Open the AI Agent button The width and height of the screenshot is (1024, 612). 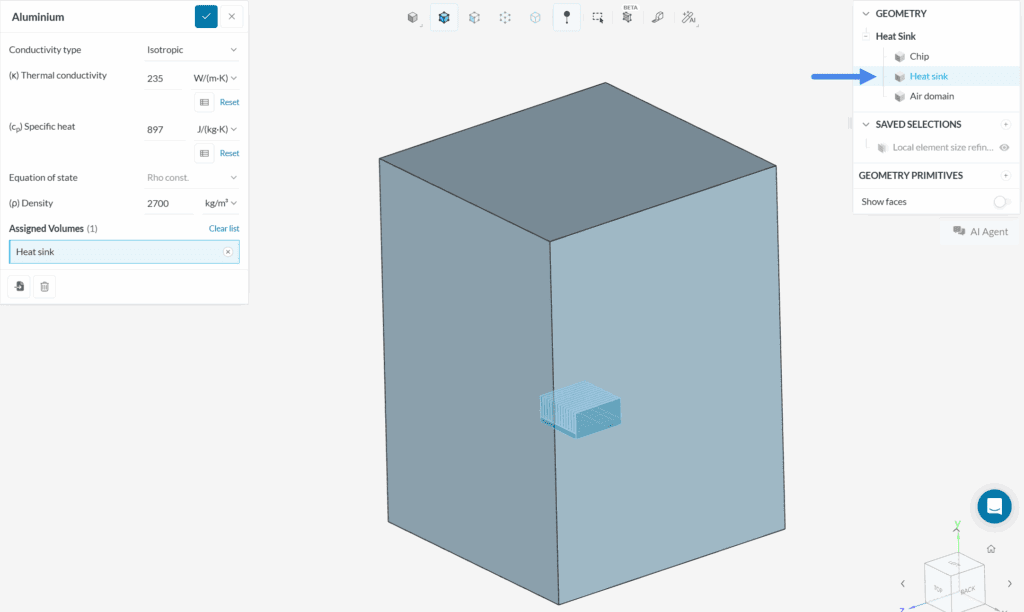(980, 232)
